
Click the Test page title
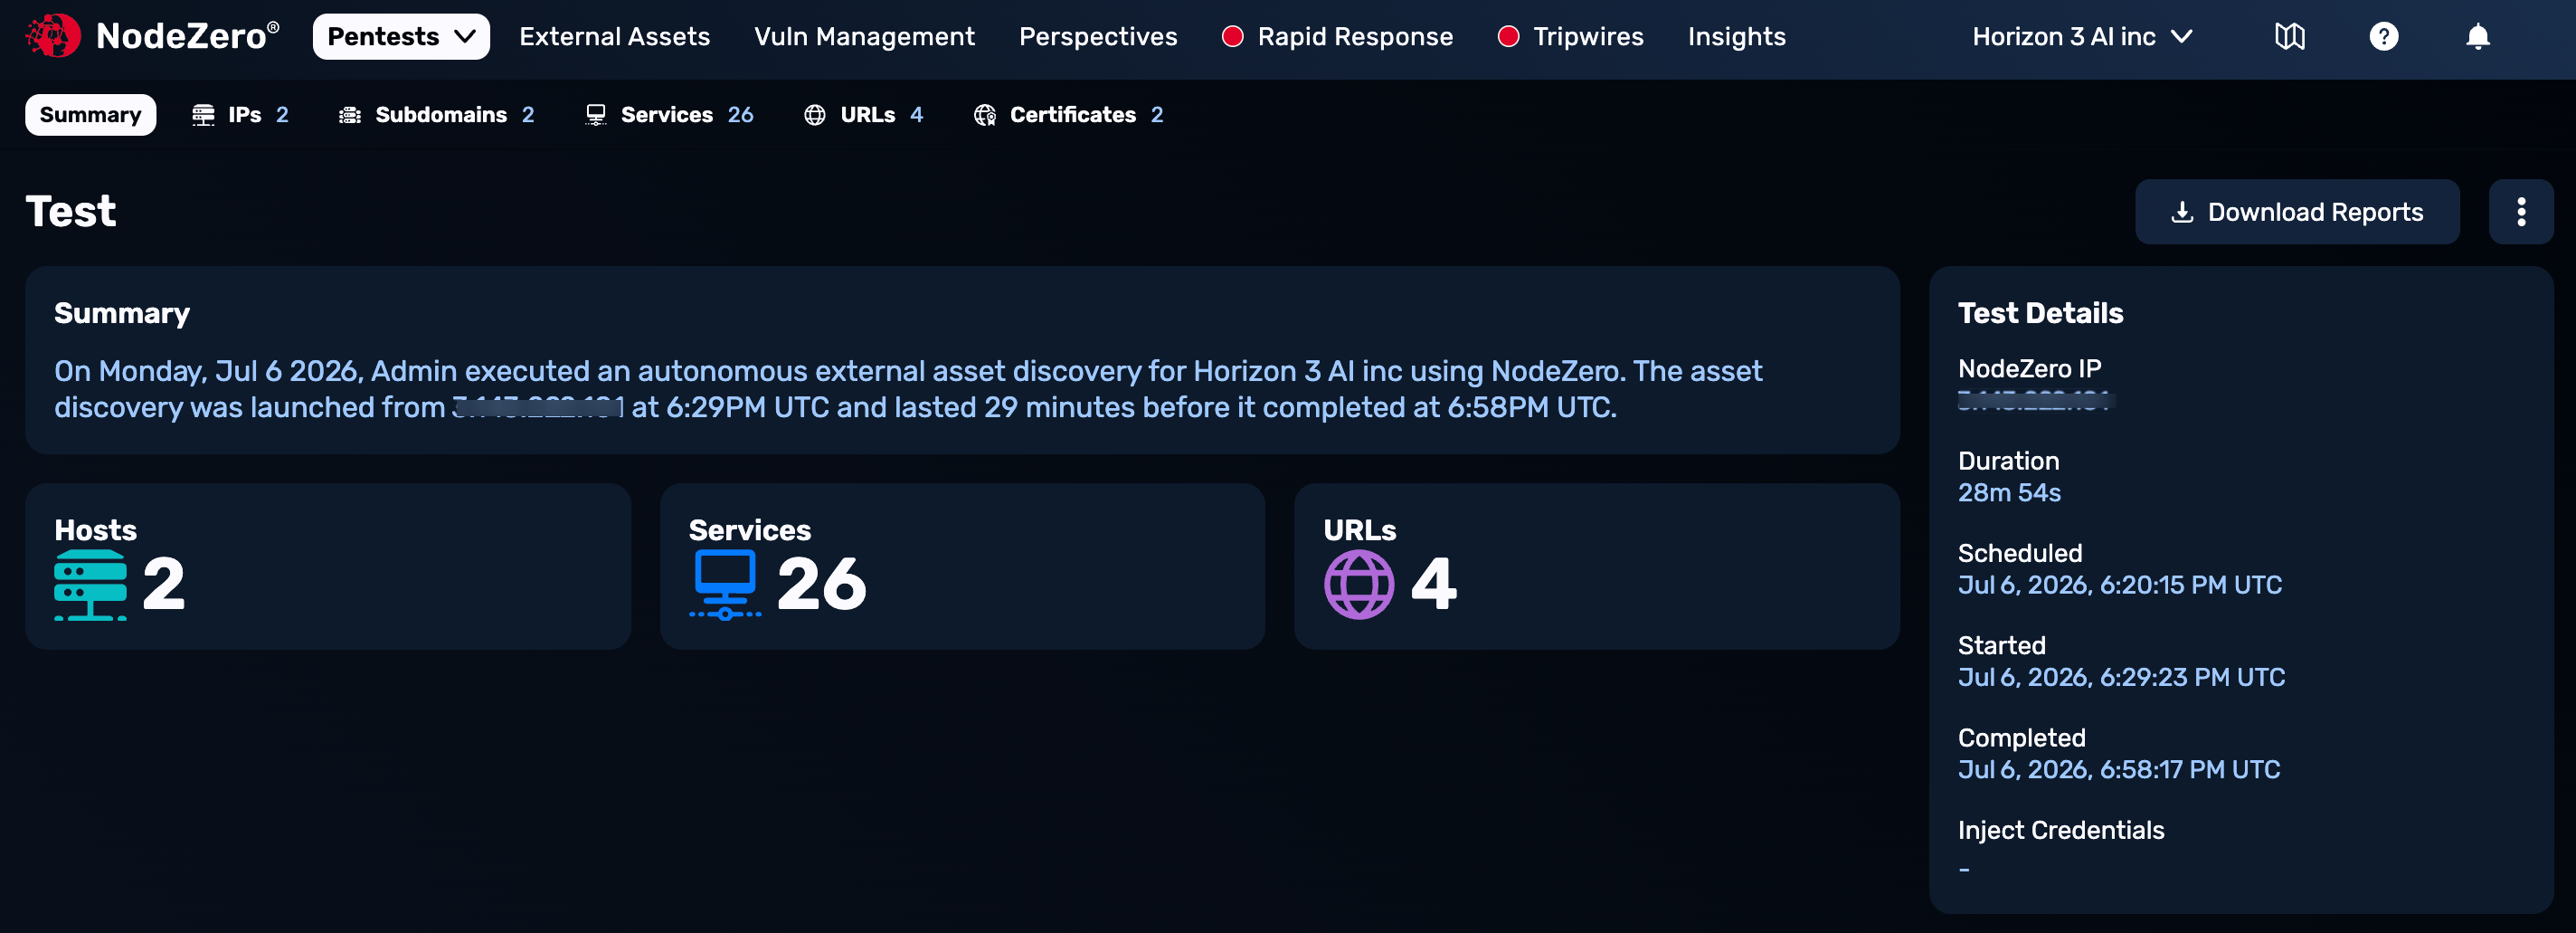[71, 211]
